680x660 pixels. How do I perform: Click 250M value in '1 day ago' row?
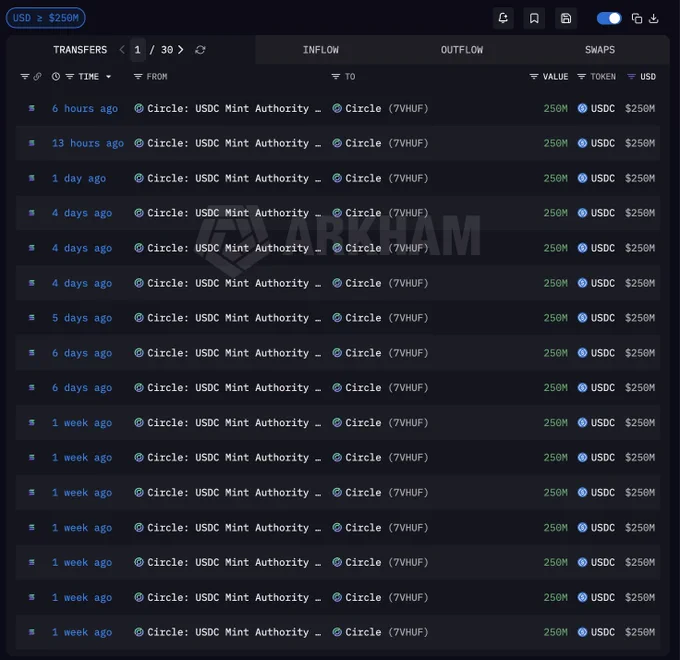556,178
